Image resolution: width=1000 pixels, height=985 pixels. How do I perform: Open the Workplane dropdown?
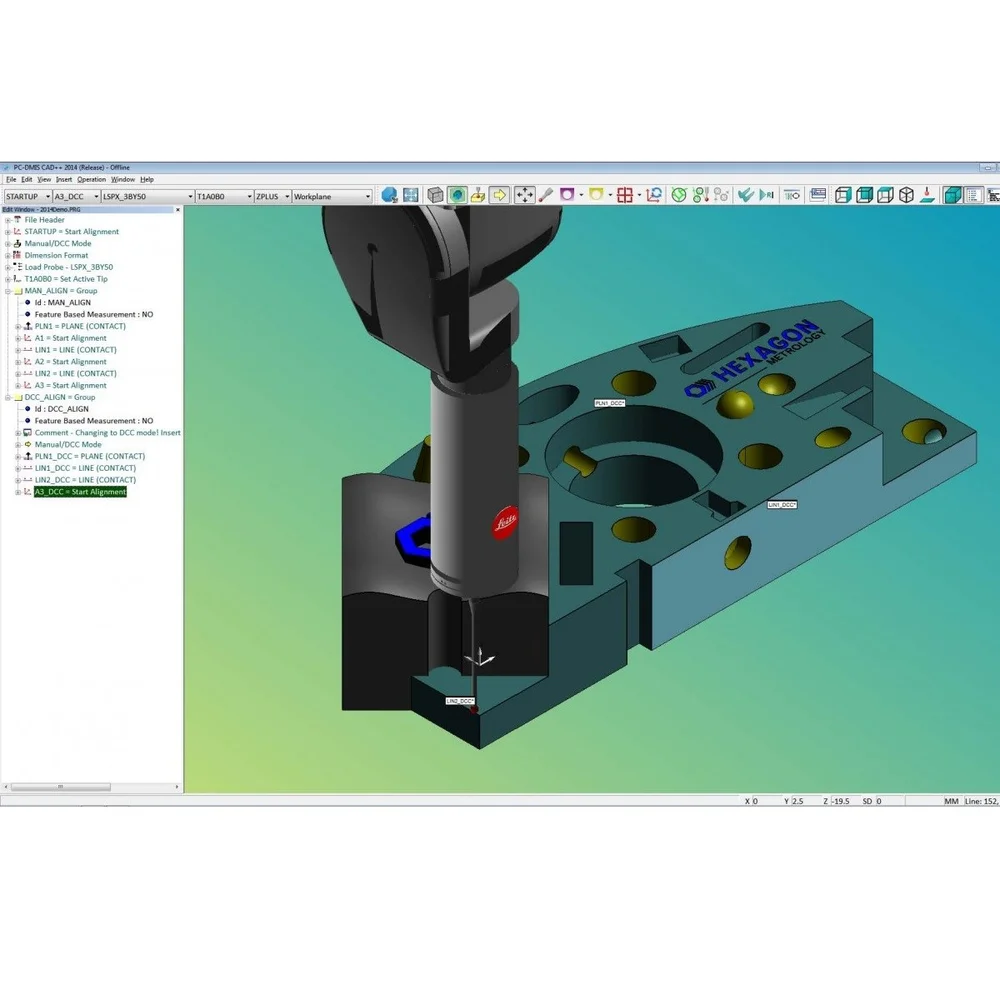click(x=368, y=196)
